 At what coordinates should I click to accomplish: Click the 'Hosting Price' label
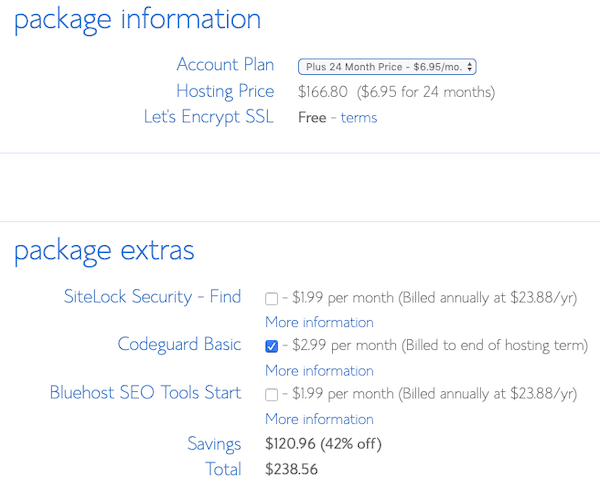(x=225, y=91)
